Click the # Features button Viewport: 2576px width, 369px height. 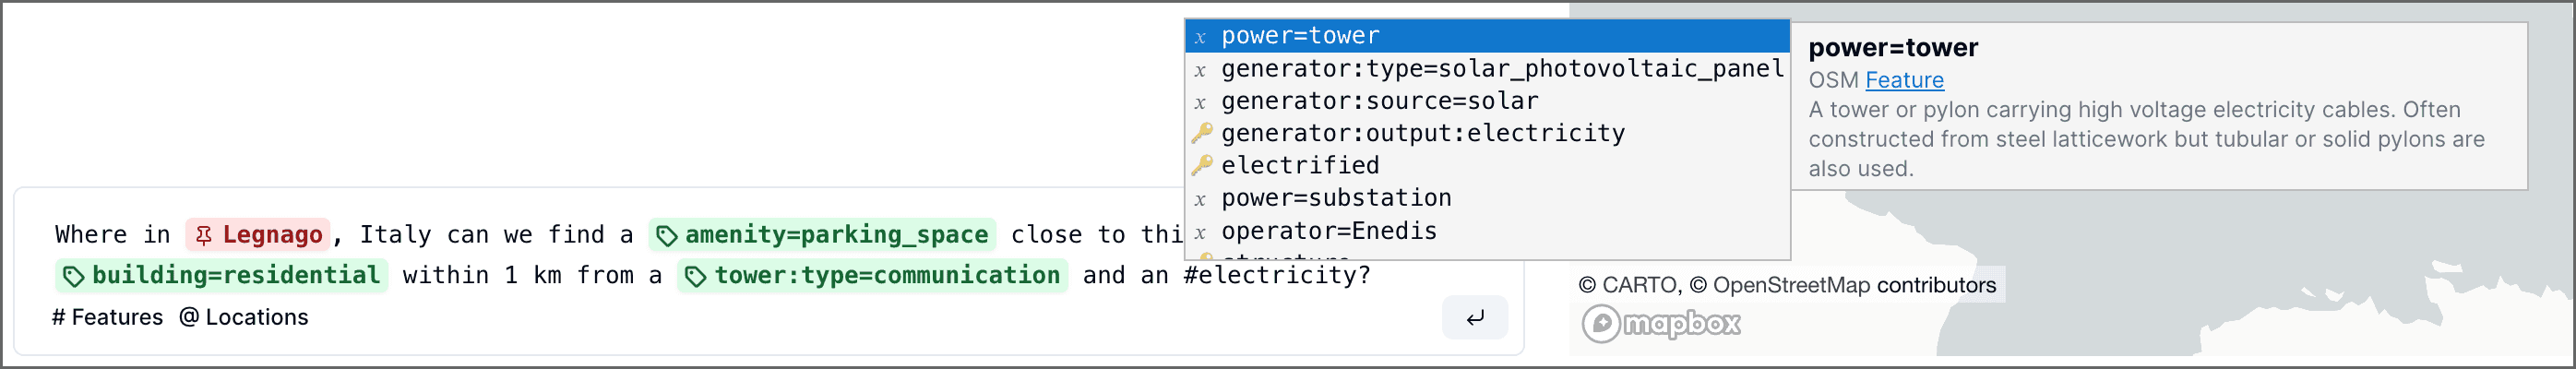click(x=107, y=317)
